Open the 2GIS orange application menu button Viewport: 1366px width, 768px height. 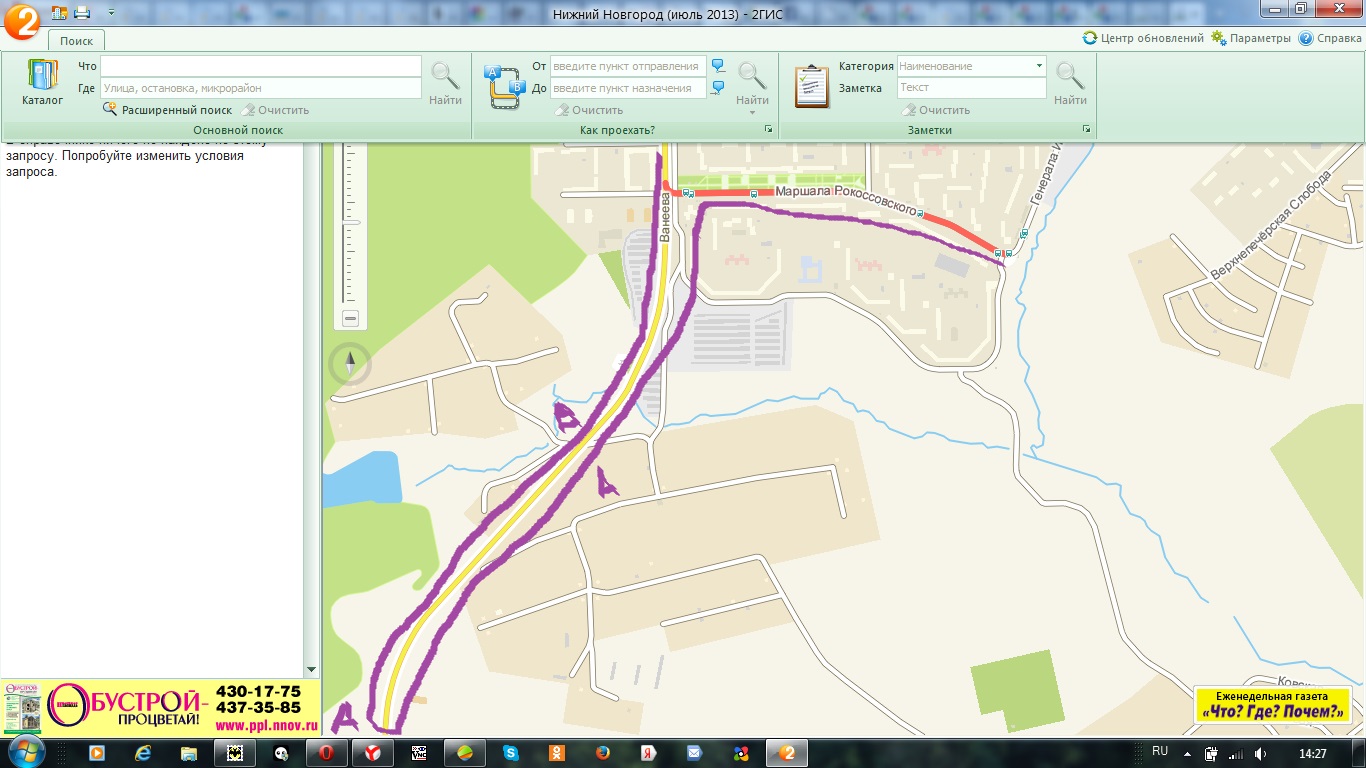pos(22,20)
